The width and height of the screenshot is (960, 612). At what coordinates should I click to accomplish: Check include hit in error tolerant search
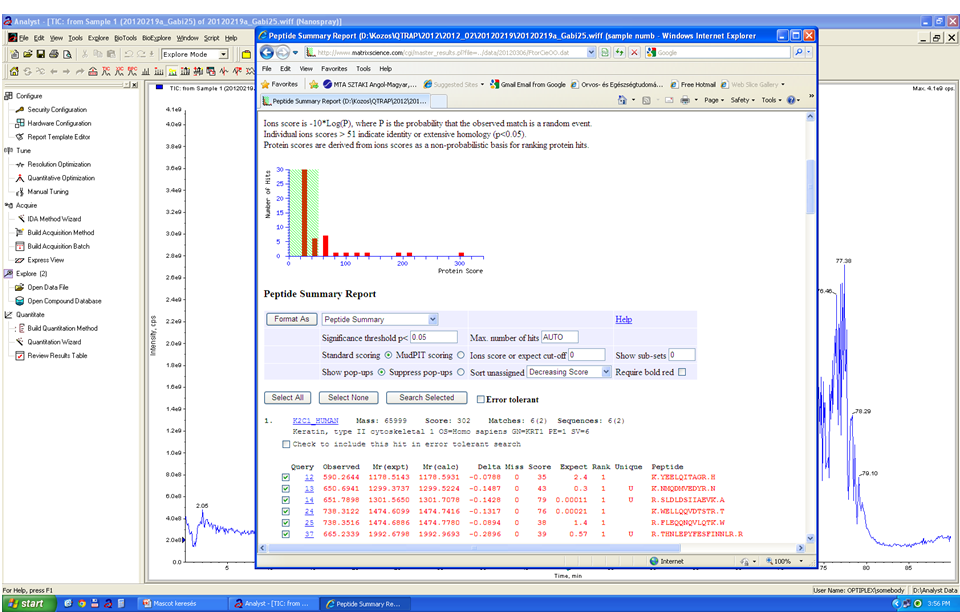click(286, 444)
